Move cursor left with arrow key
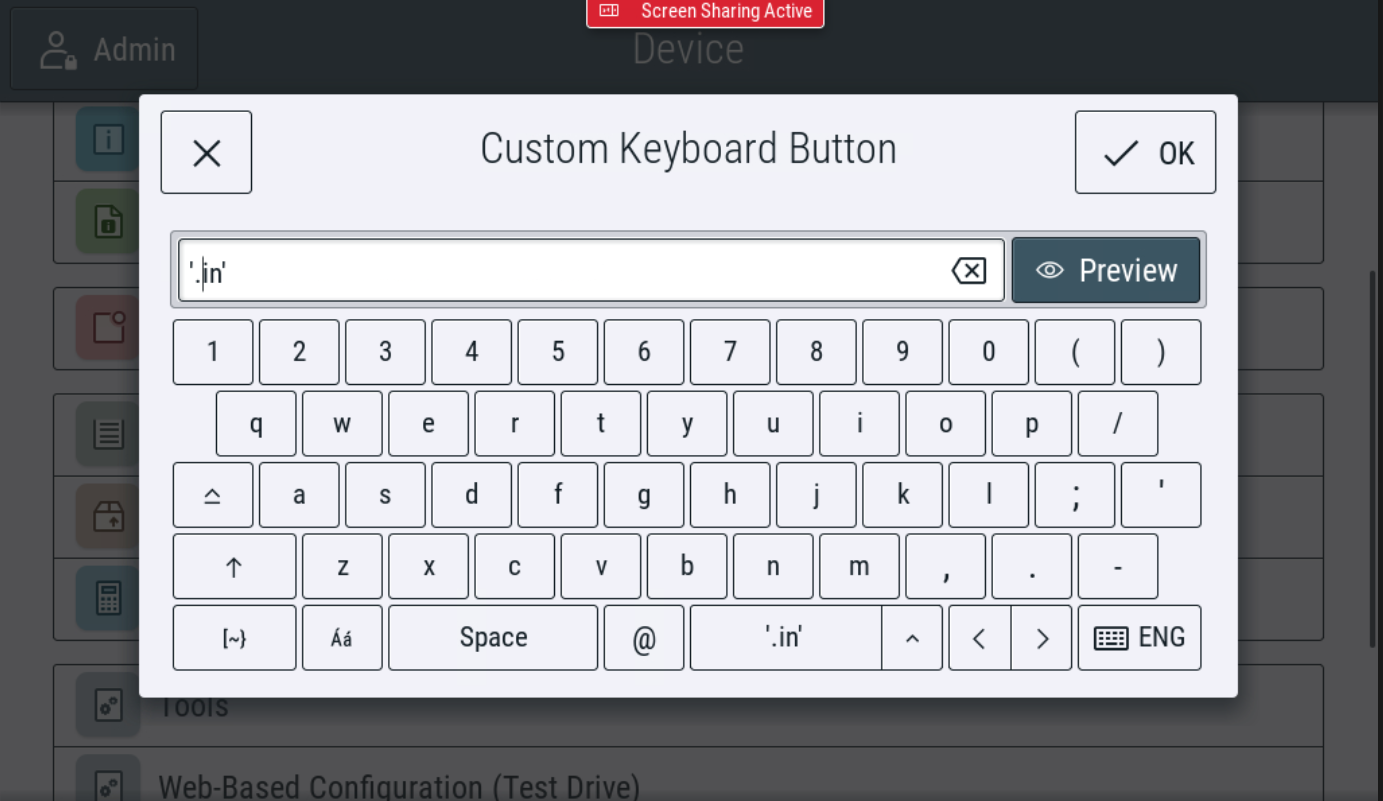Image resolution: width=1383 pixels, height=801 pixels. pyautogui.click(x=979, y=637)
